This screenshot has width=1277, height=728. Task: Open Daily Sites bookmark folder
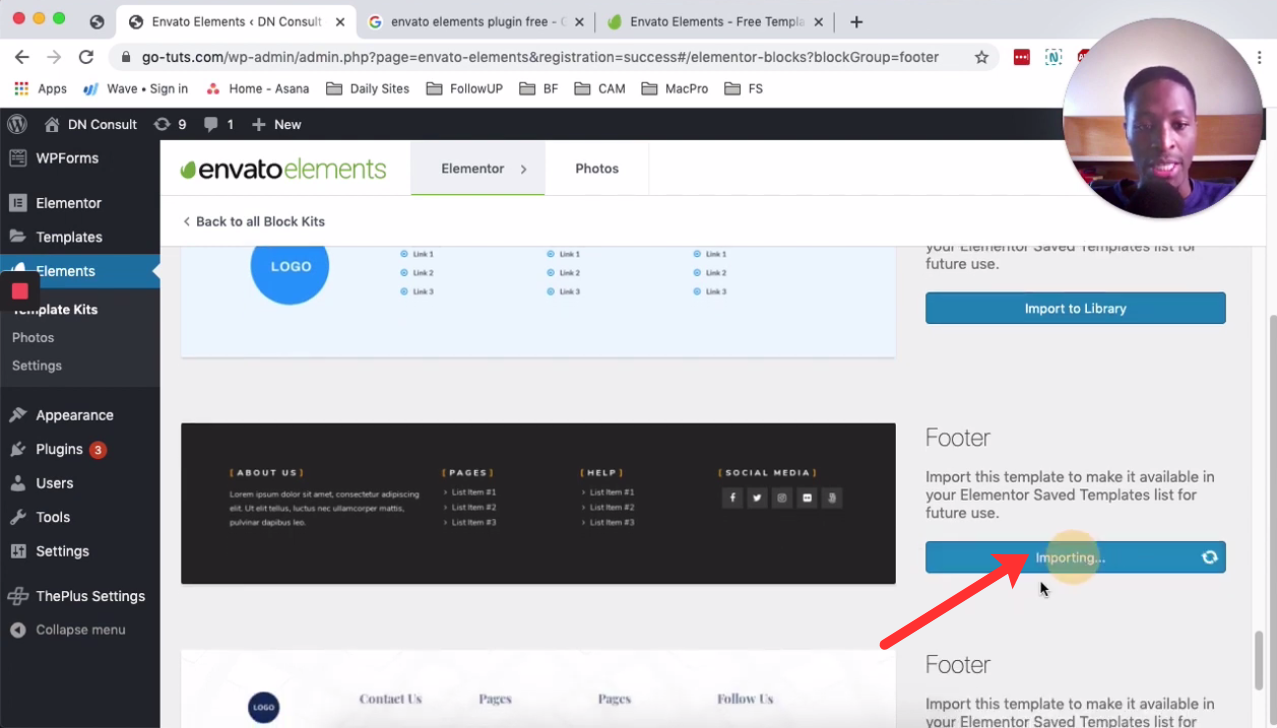point(368,88)
